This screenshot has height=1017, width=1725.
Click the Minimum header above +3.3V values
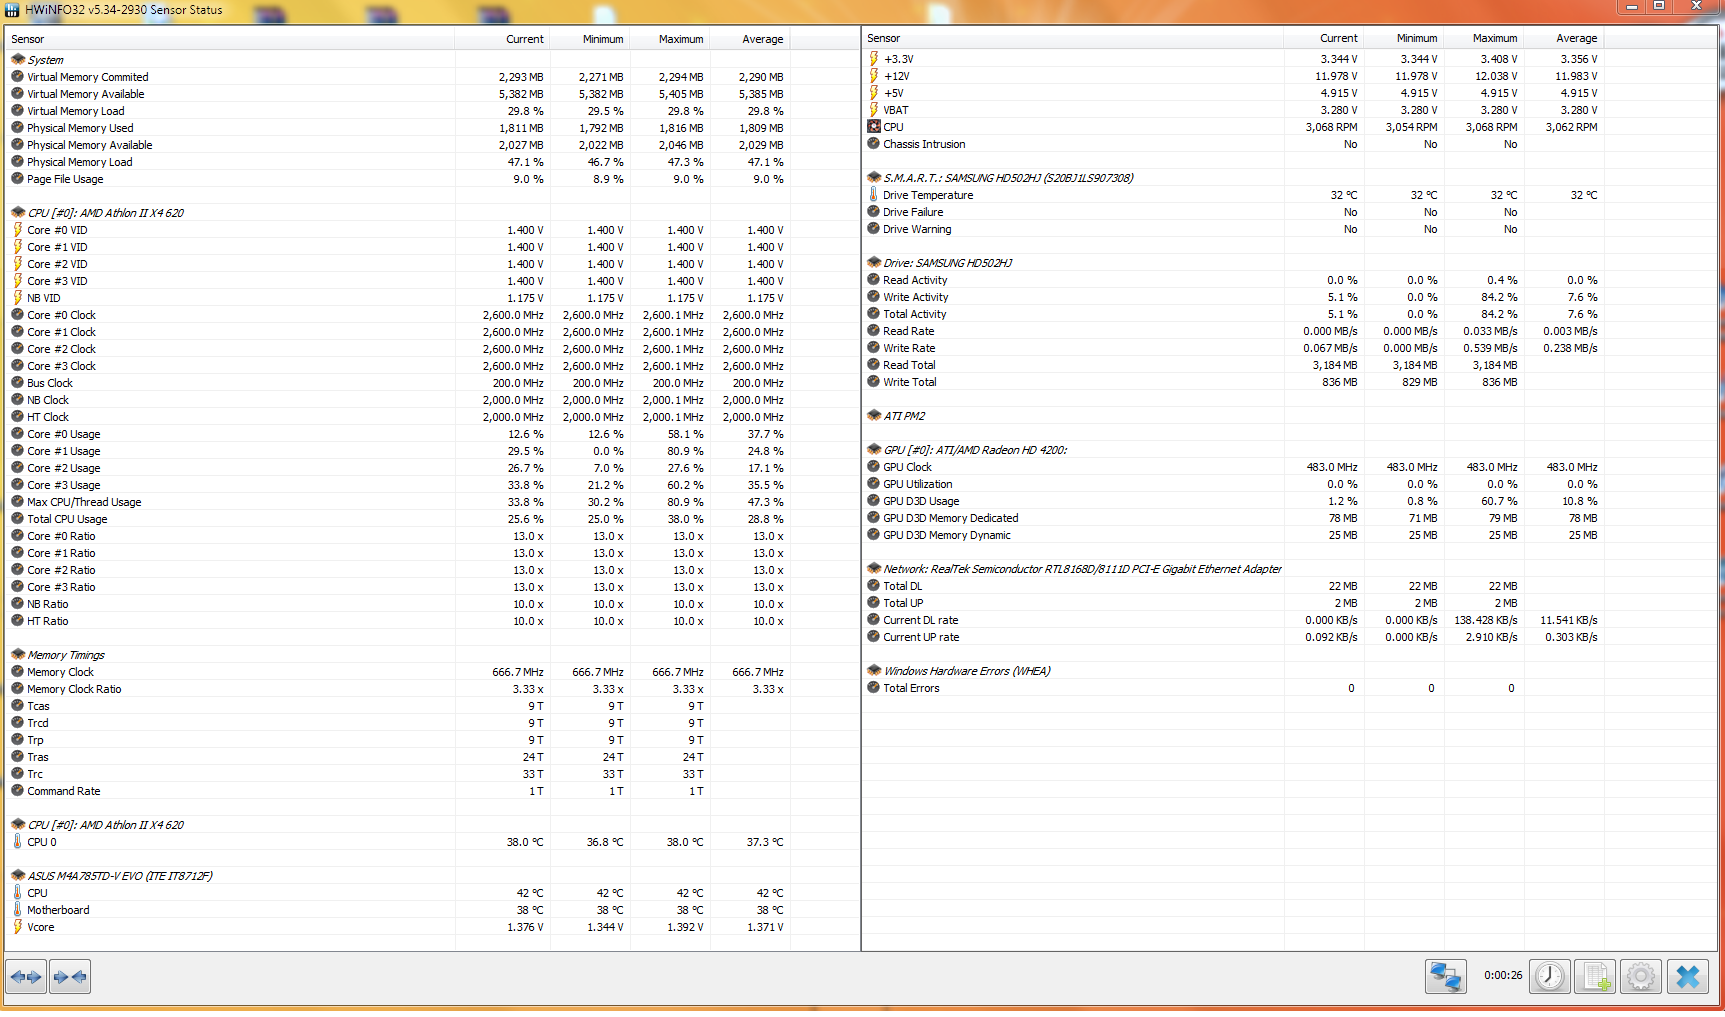(1404, 38)
